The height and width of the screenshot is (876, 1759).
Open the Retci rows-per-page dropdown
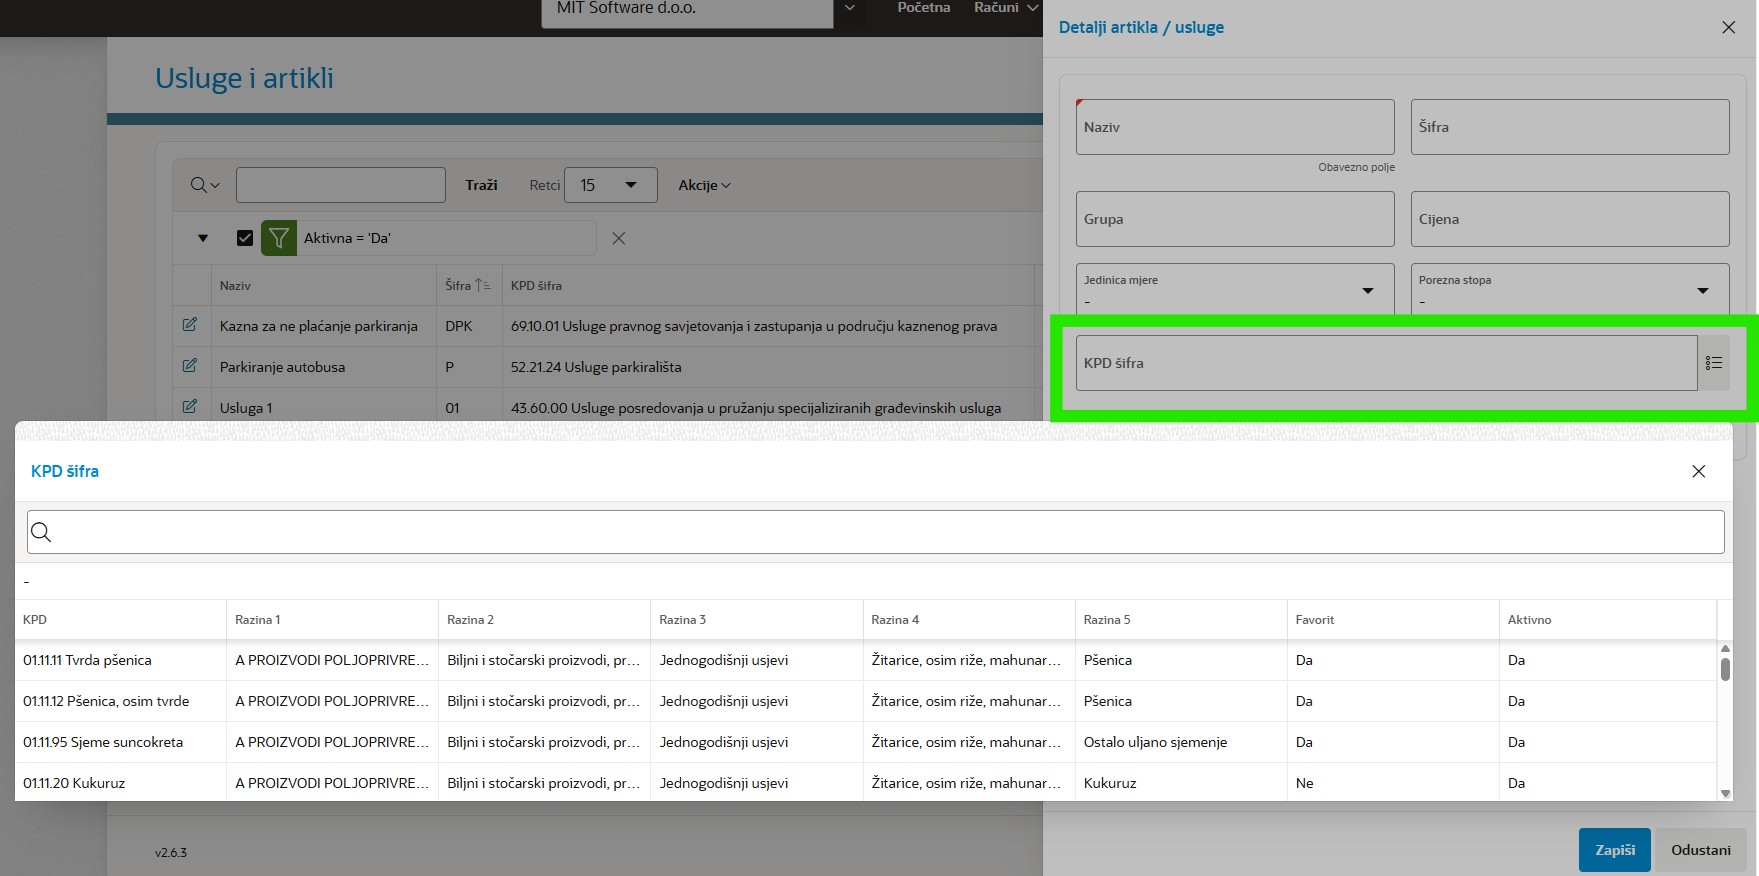pyautogui.click(x=610, y=185)
